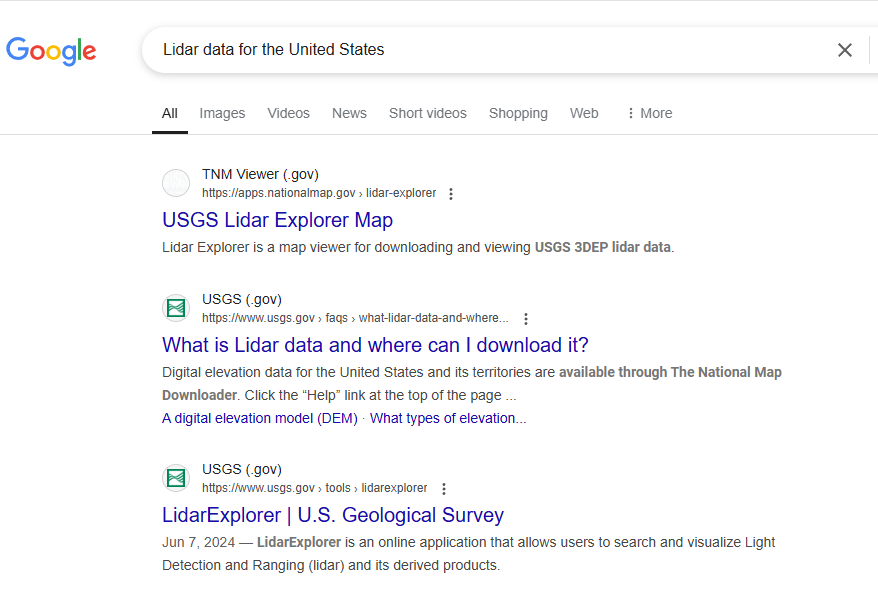Switch to the Images tab
The image size is (878, 611).
click(222, 113)
